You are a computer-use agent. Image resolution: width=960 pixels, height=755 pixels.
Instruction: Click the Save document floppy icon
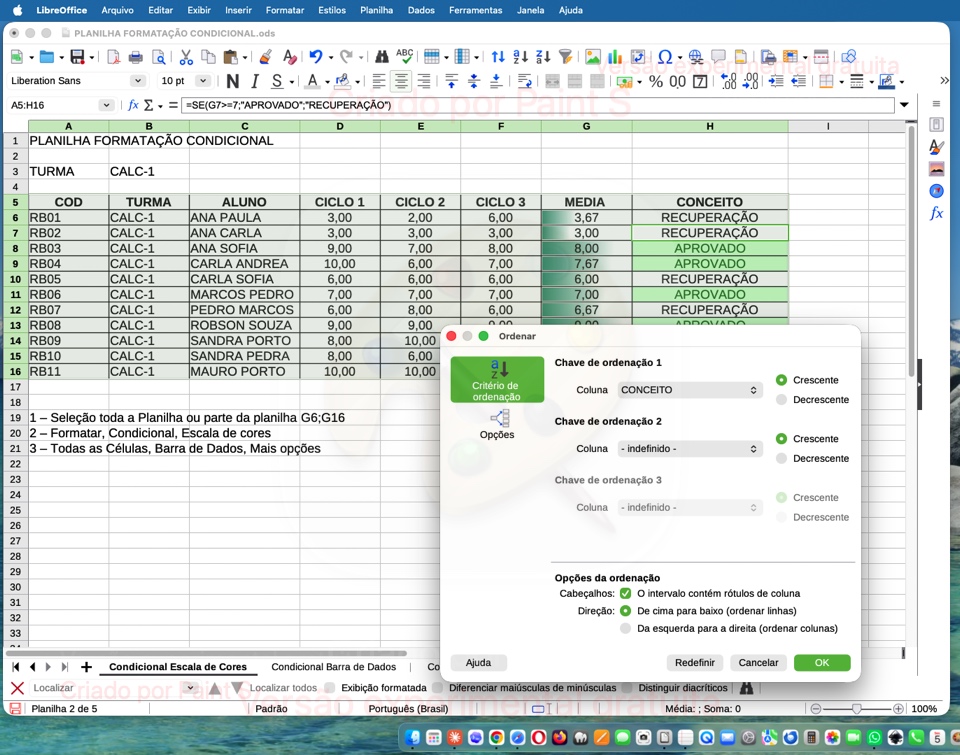[x=77, y=57]
